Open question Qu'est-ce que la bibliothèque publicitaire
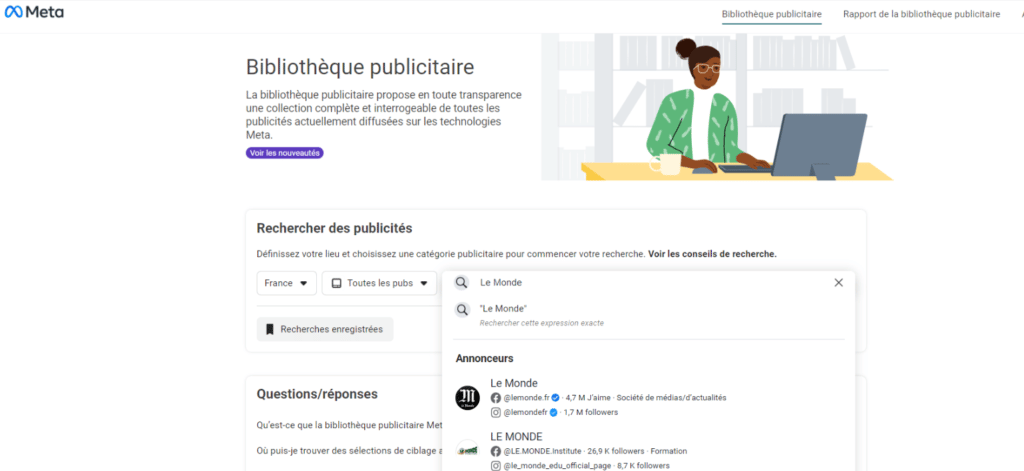This screenshot has width=1024, height=471. [349, 425]
